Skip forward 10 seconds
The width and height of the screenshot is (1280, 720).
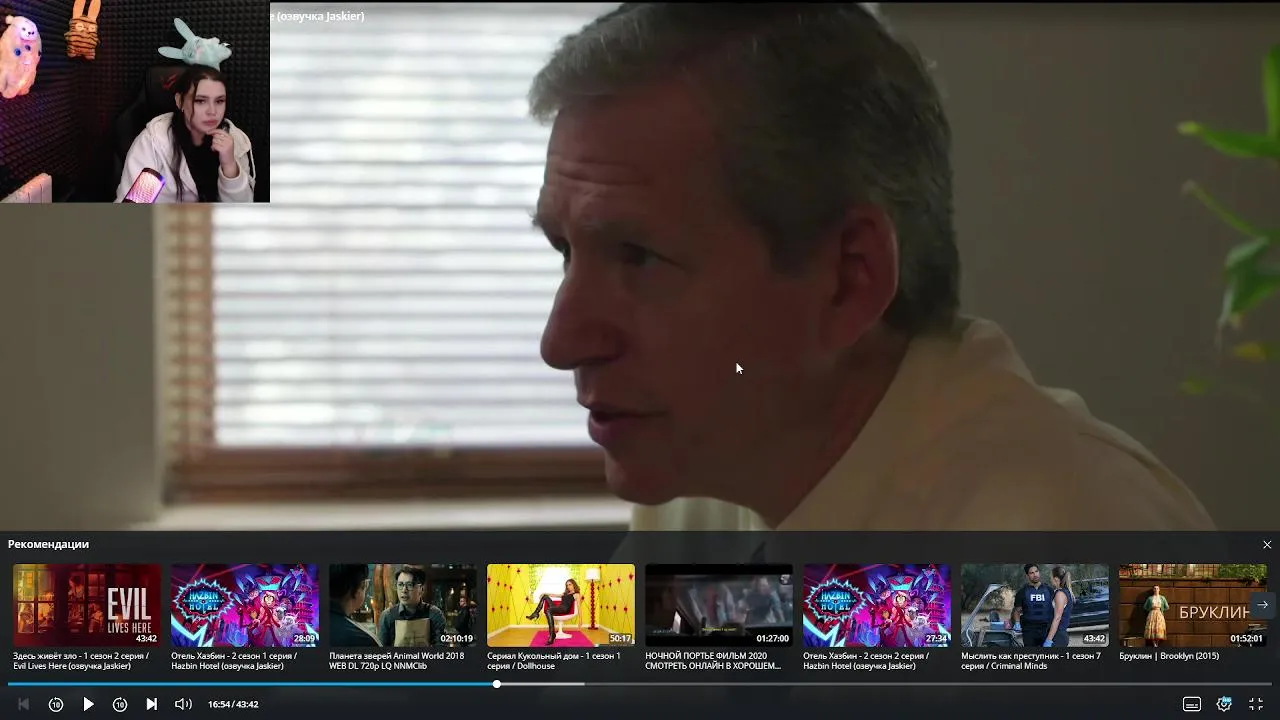[x=120, y=704]
